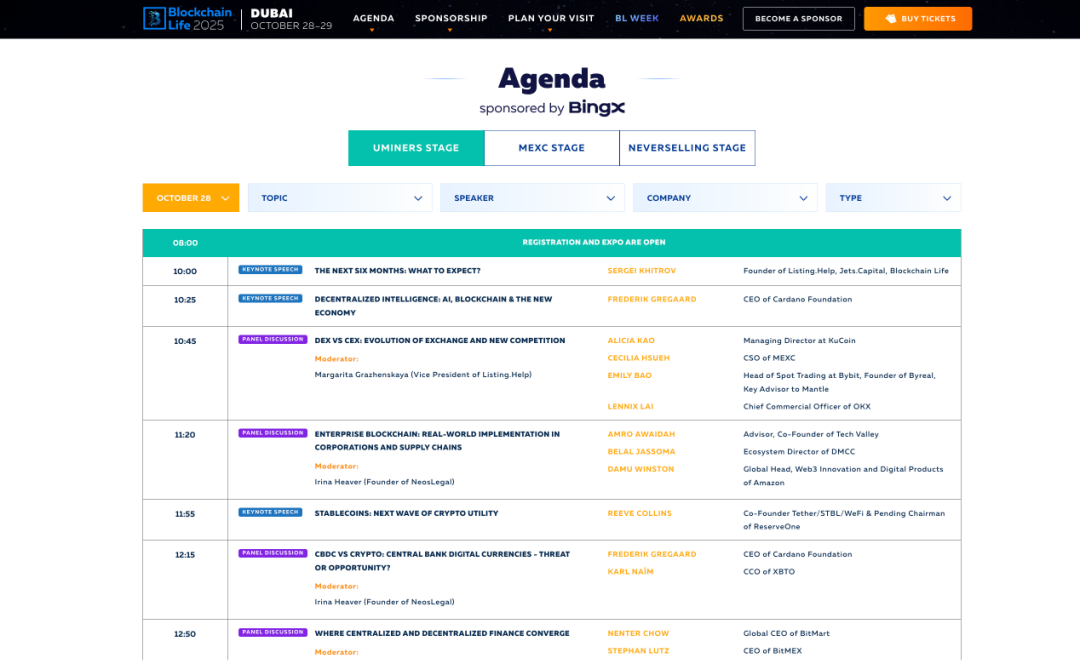Screen dimensions: 1080x664
Task: Click 'Where Centralized and Decentralized Finance Converge' title
Action: click(442, 634)
